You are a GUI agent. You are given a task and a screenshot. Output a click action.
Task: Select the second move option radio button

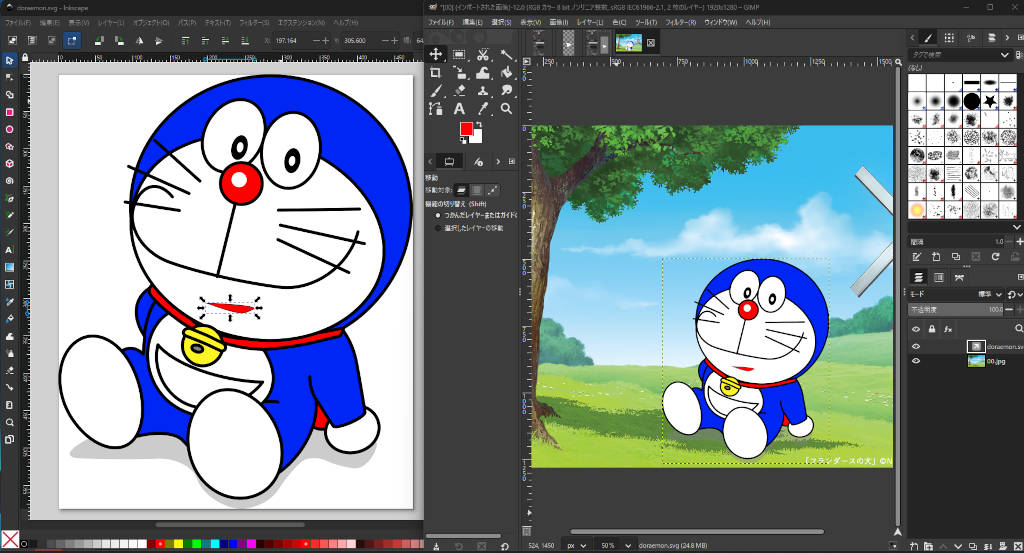click(437, 228)
